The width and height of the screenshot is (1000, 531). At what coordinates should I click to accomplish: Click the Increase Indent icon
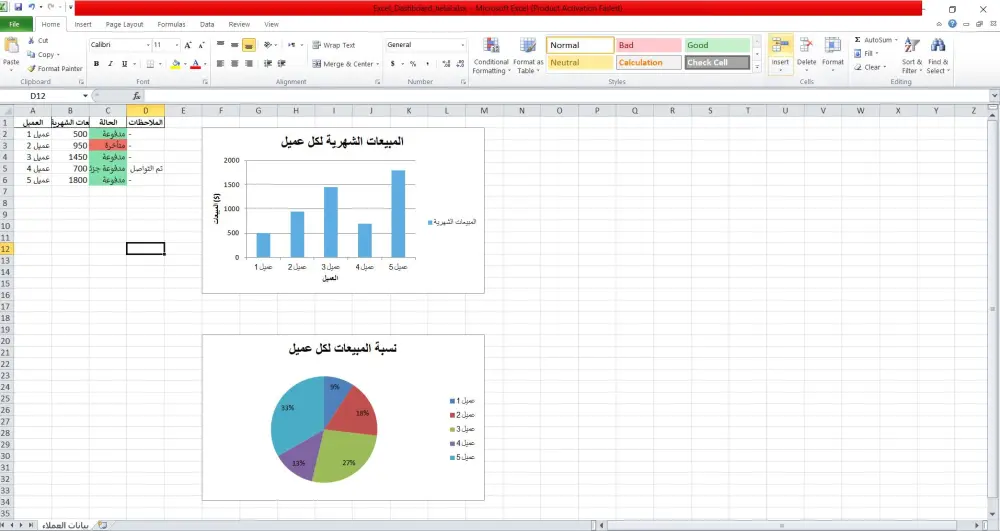pyautogui.click(x=281, y=64)
